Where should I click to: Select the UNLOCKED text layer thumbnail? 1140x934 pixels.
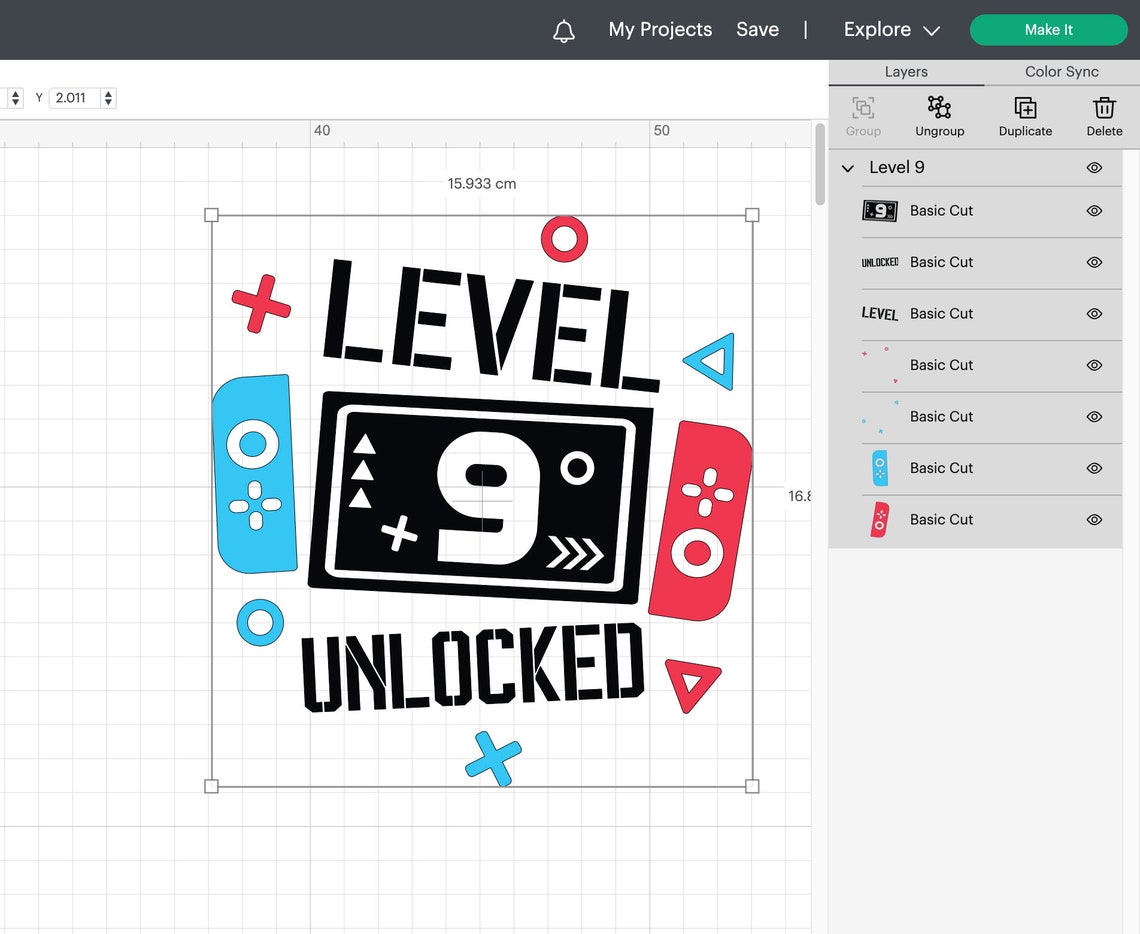[x=880, y=262]
